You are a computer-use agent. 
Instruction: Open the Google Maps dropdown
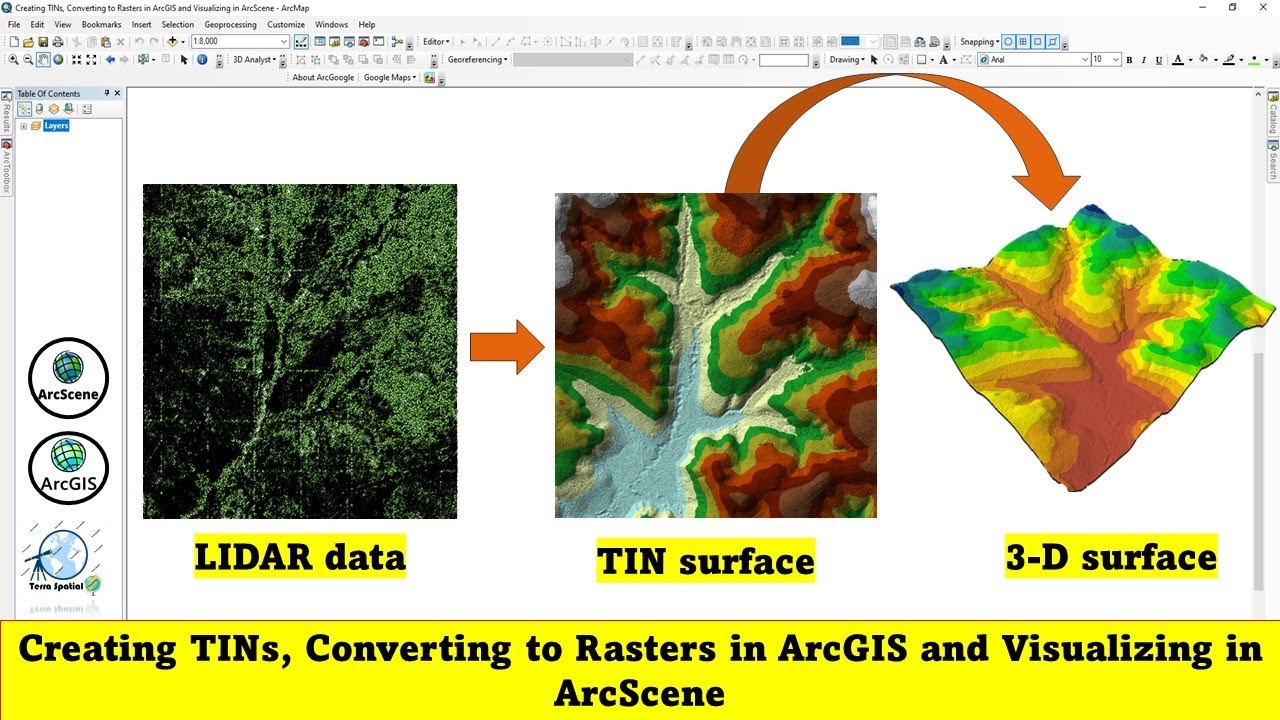pyautogui.click(x=390, y=78)
